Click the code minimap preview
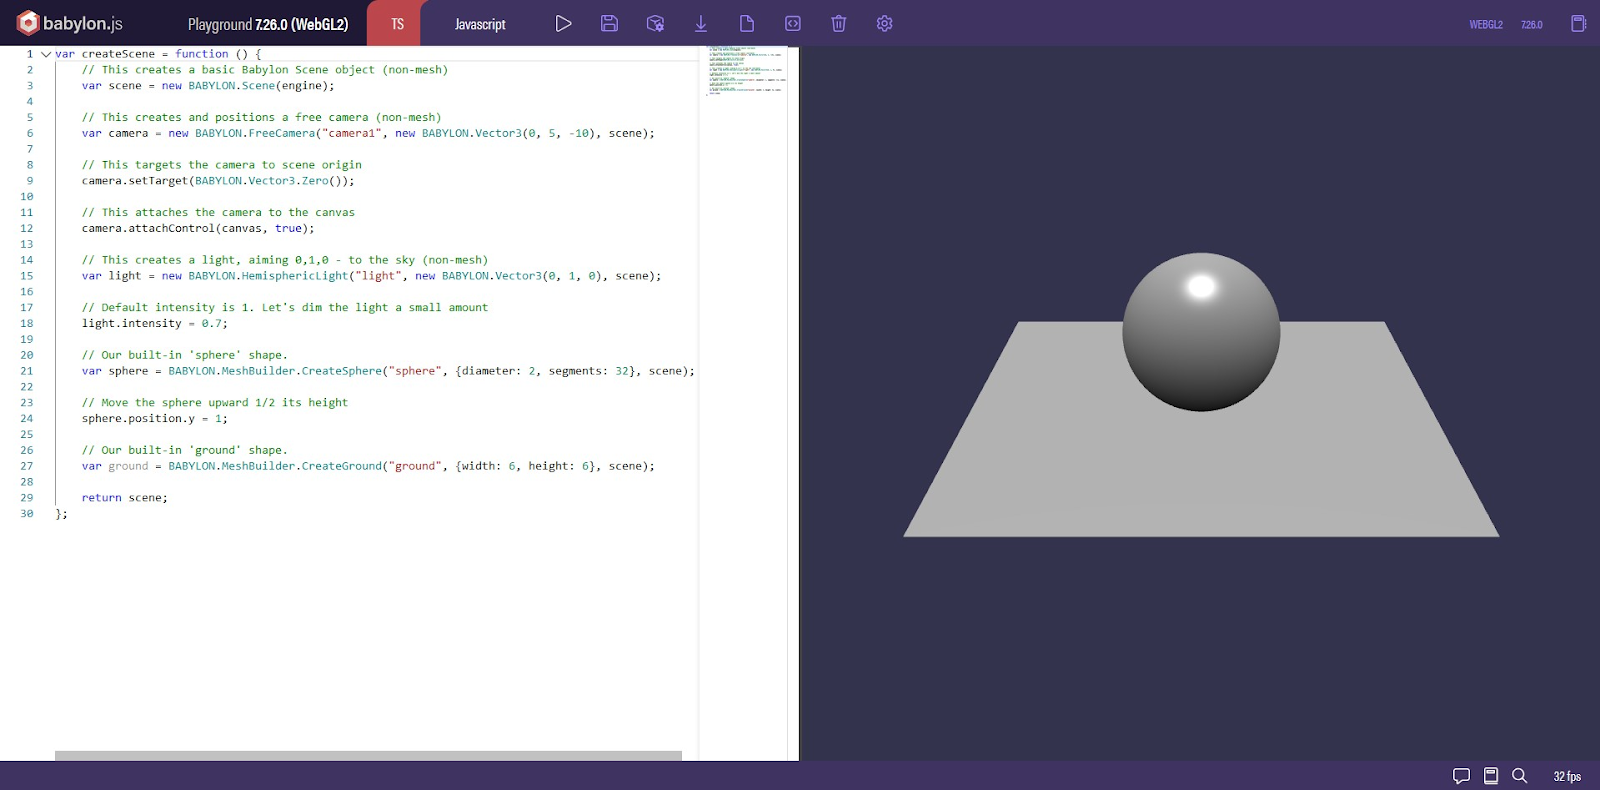This screenshot has width=1600, height=790. 746,70
